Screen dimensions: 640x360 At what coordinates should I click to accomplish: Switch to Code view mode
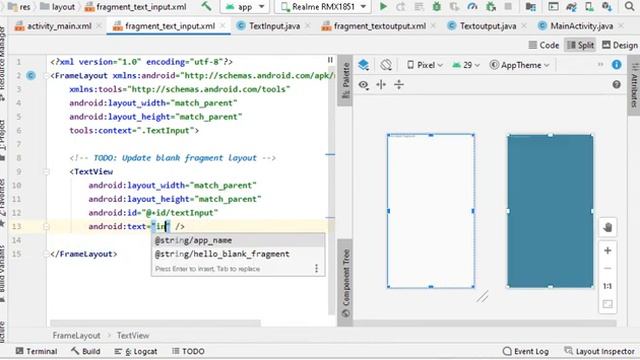[544, 45]
